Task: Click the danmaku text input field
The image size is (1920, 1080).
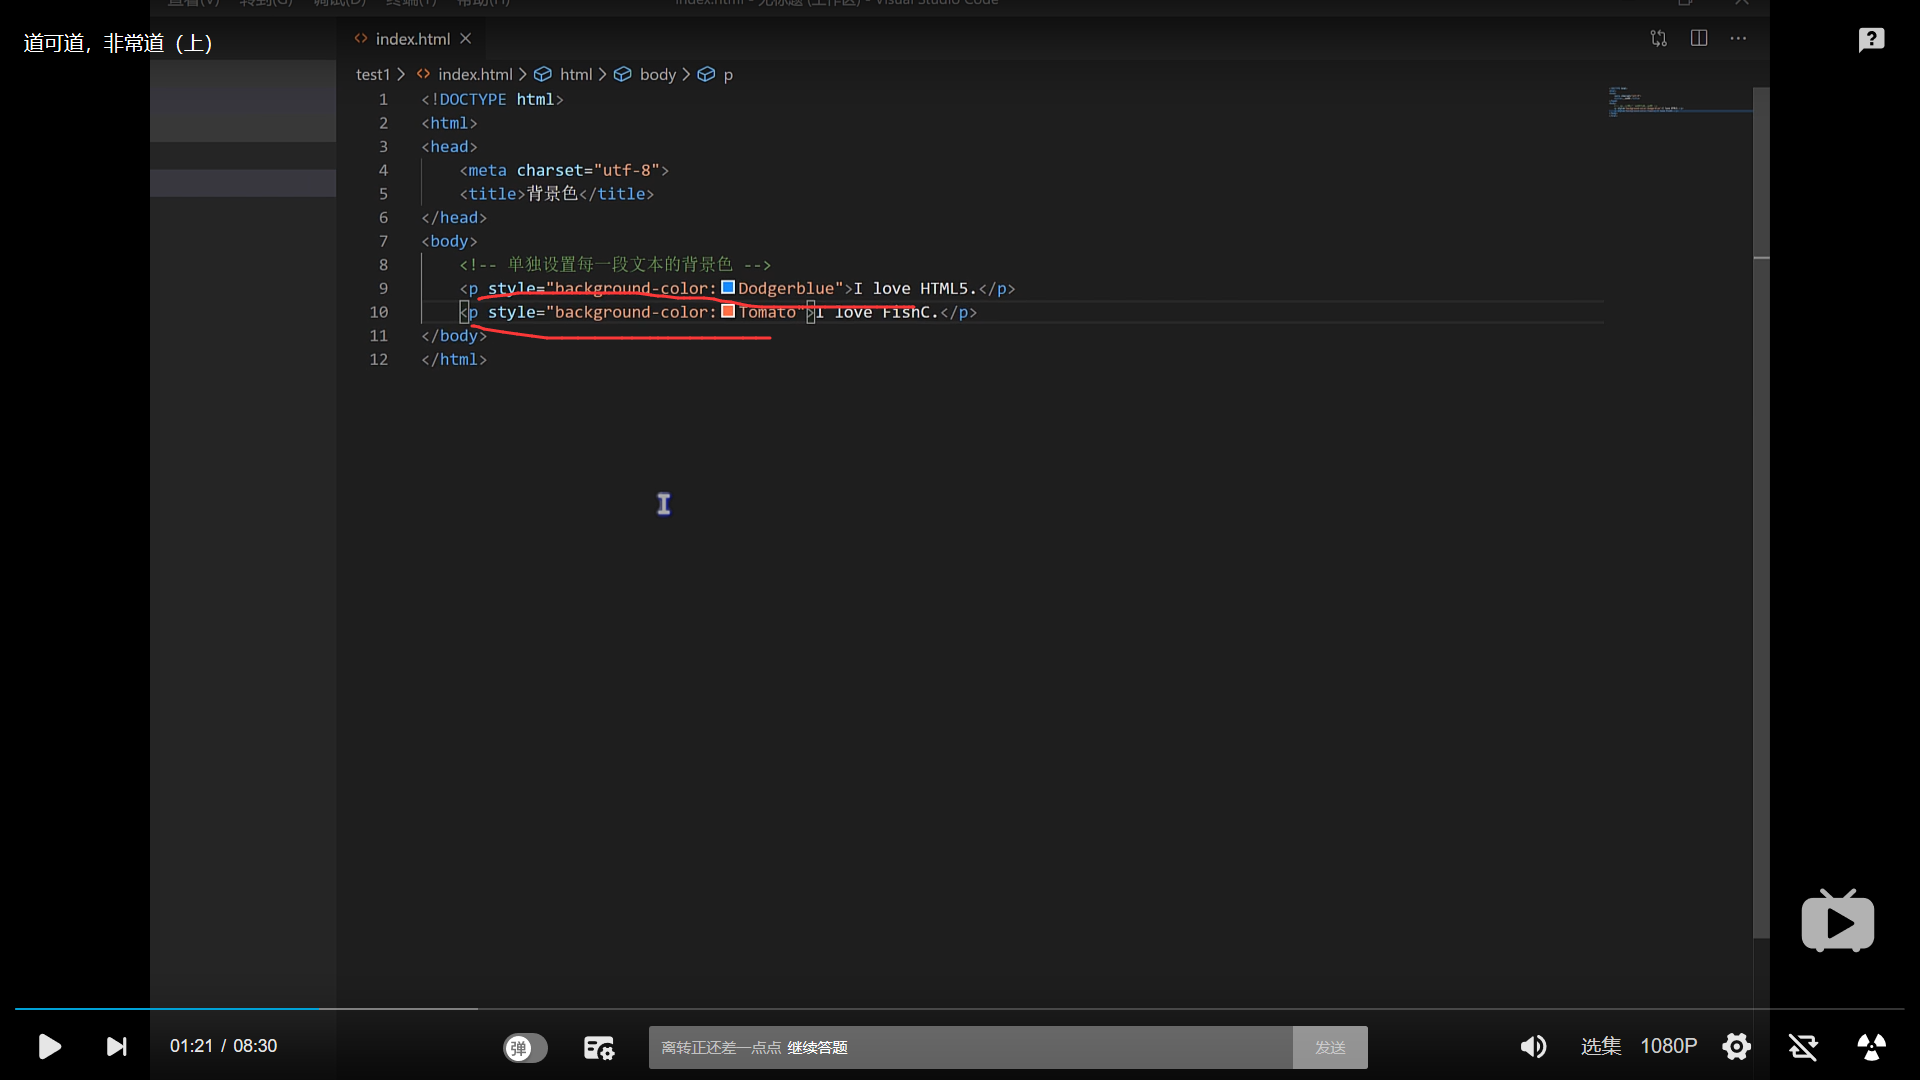Action: [x=970, y=1047]
